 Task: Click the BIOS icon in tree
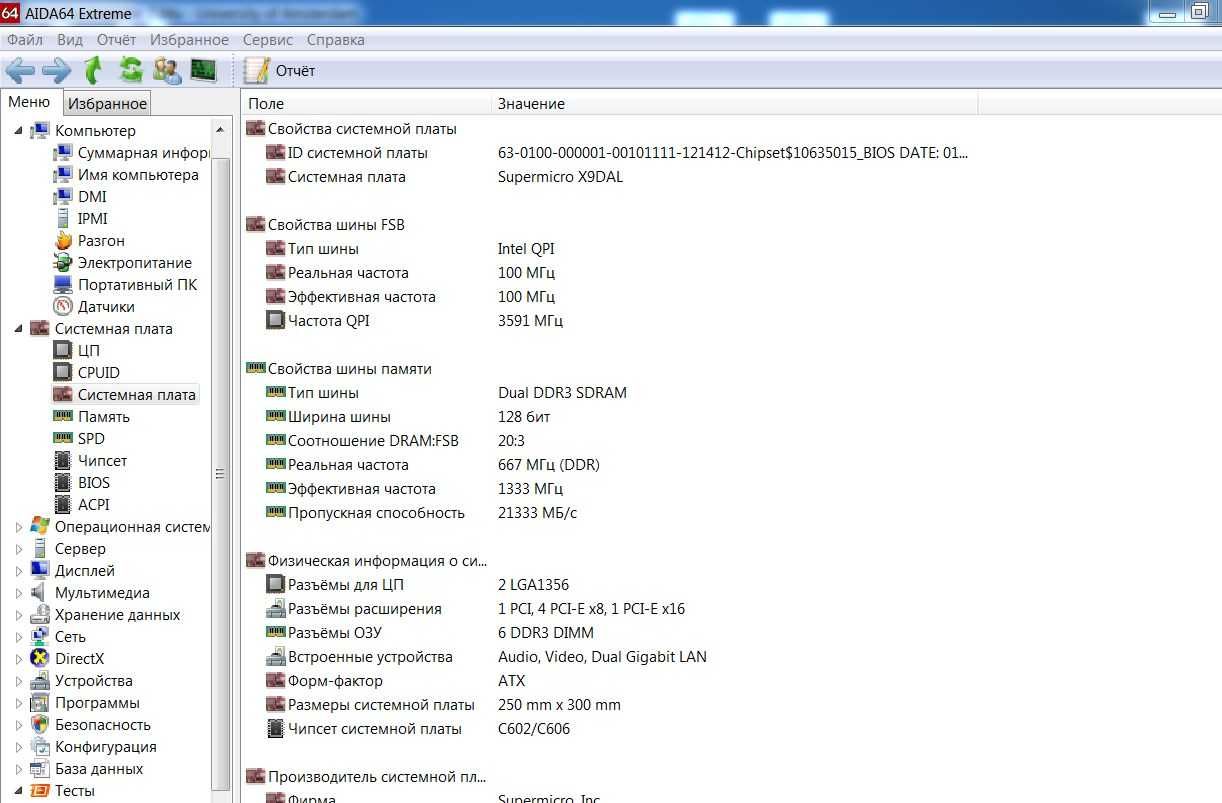pyautogui.click(x=63, y=482)
